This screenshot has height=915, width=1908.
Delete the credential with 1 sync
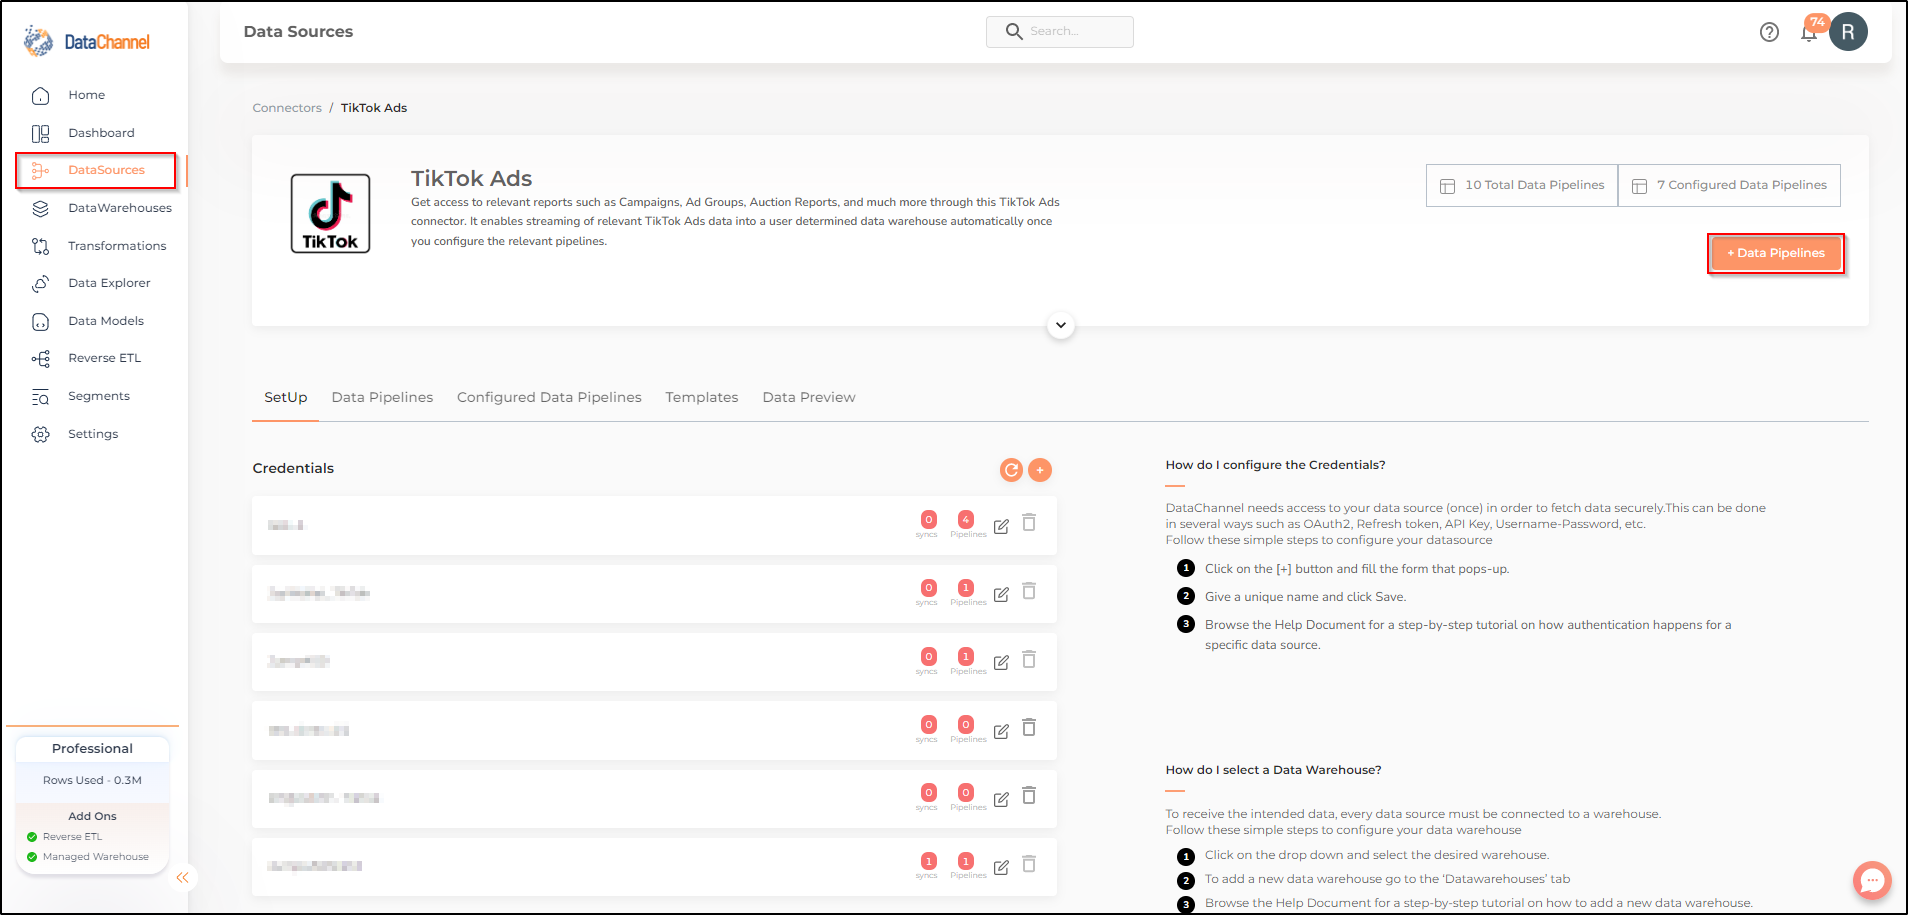point(1029,864)
